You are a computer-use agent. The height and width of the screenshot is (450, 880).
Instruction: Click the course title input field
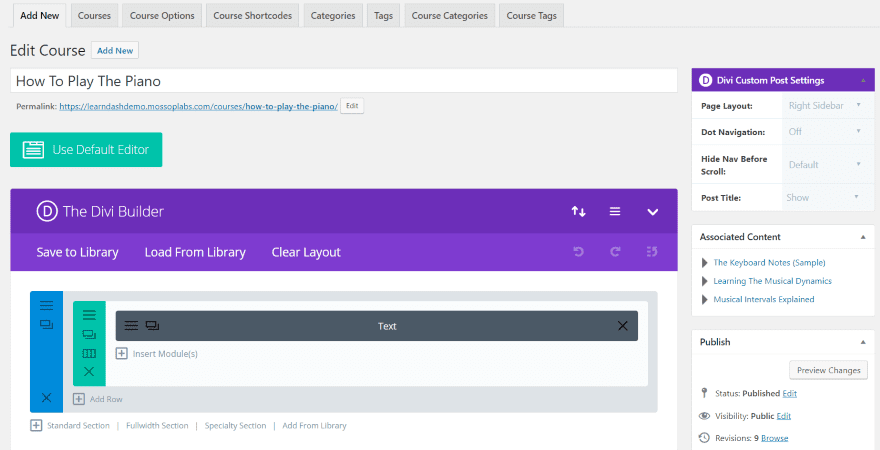click(344, 81)
